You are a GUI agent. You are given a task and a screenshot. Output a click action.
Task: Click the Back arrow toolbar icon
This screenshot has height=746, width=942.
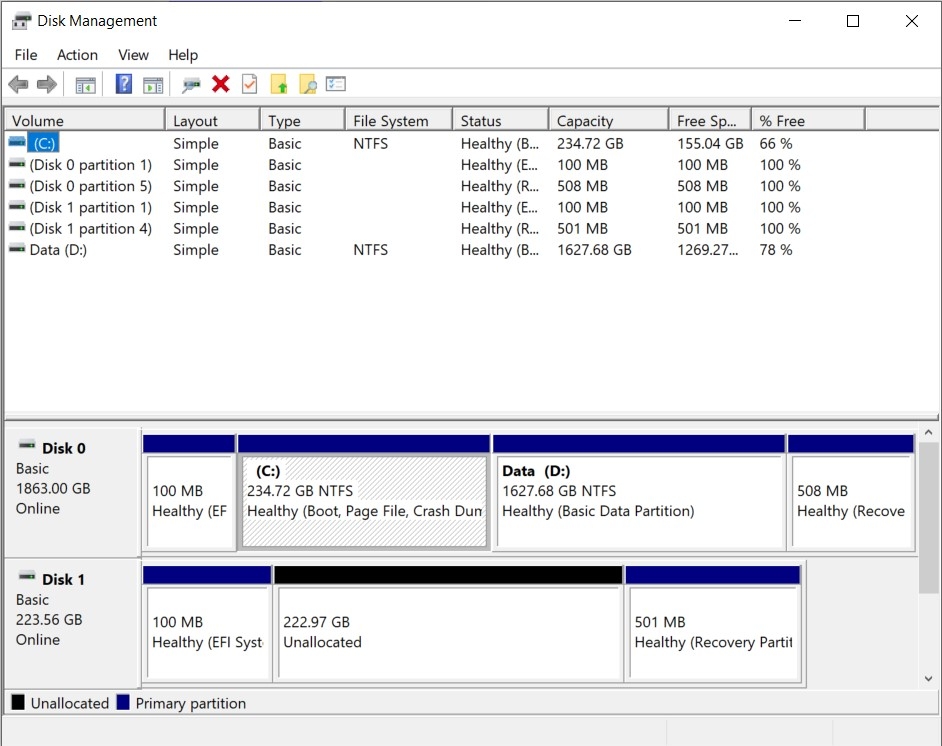18,84
